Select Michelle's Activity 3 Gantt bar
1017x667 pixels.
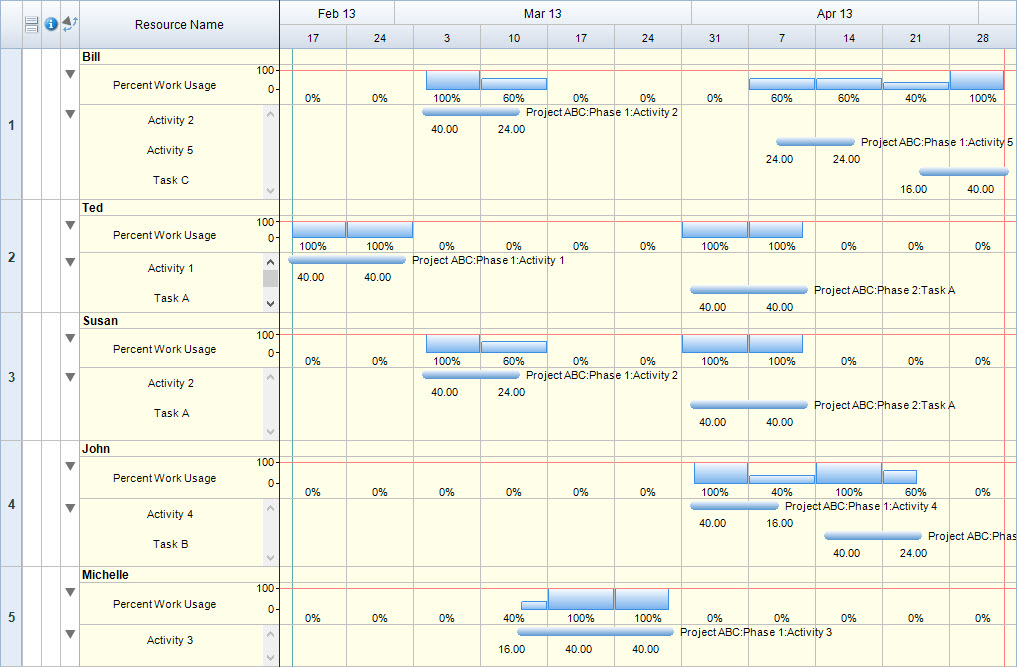tap(595, 632)
